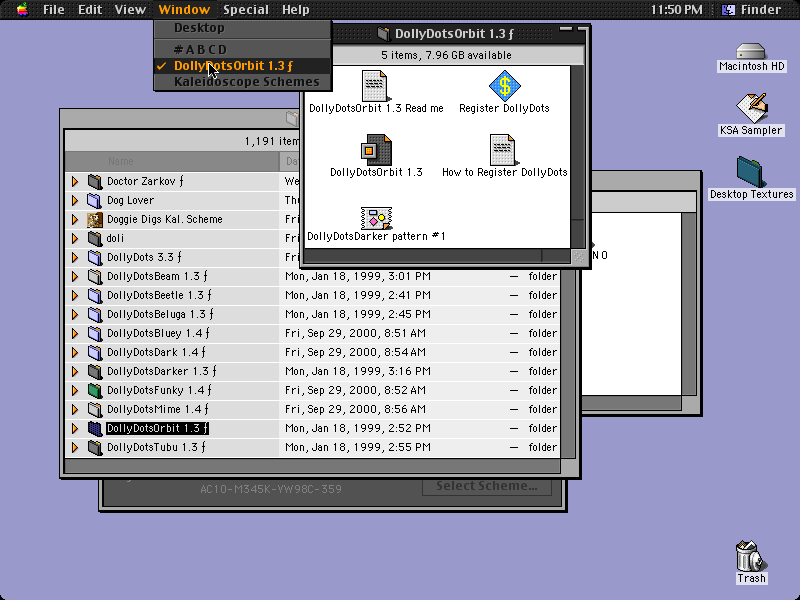Choose checked DollyDotsOrbit 1.3 ƒ menu item
Image resolution: width=800 pixels, height=600 pixels.
tap(243, 66)
